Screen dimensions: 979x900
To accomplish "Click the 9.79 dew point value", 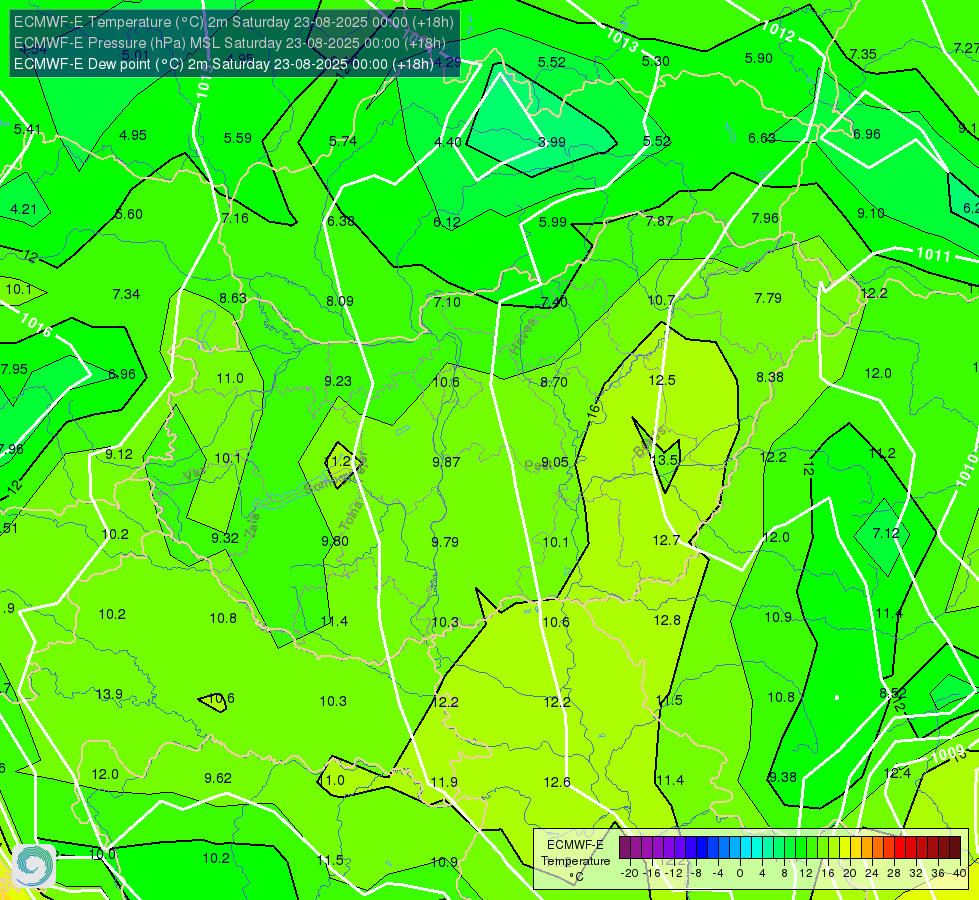I will pos(445,542).
